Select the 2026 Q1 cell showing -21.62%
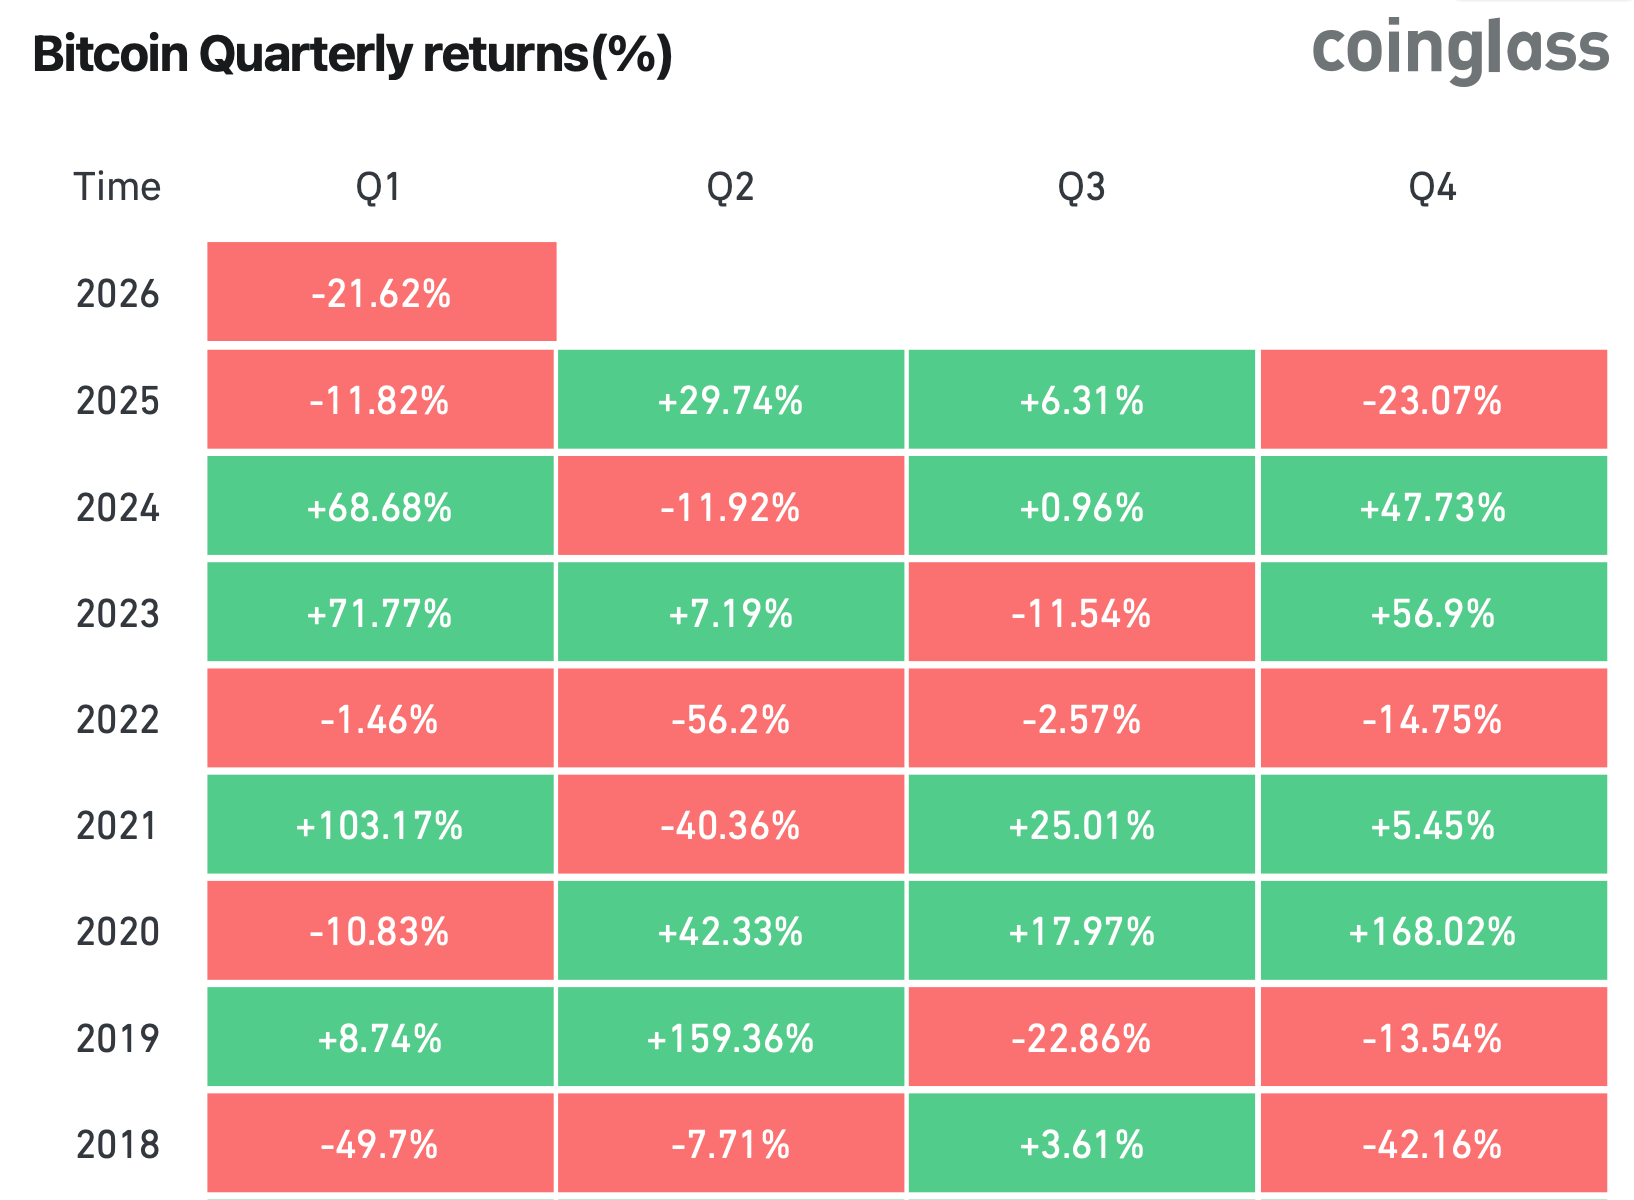This screenshot has height=1200, width=1634. tap(381, 293)
